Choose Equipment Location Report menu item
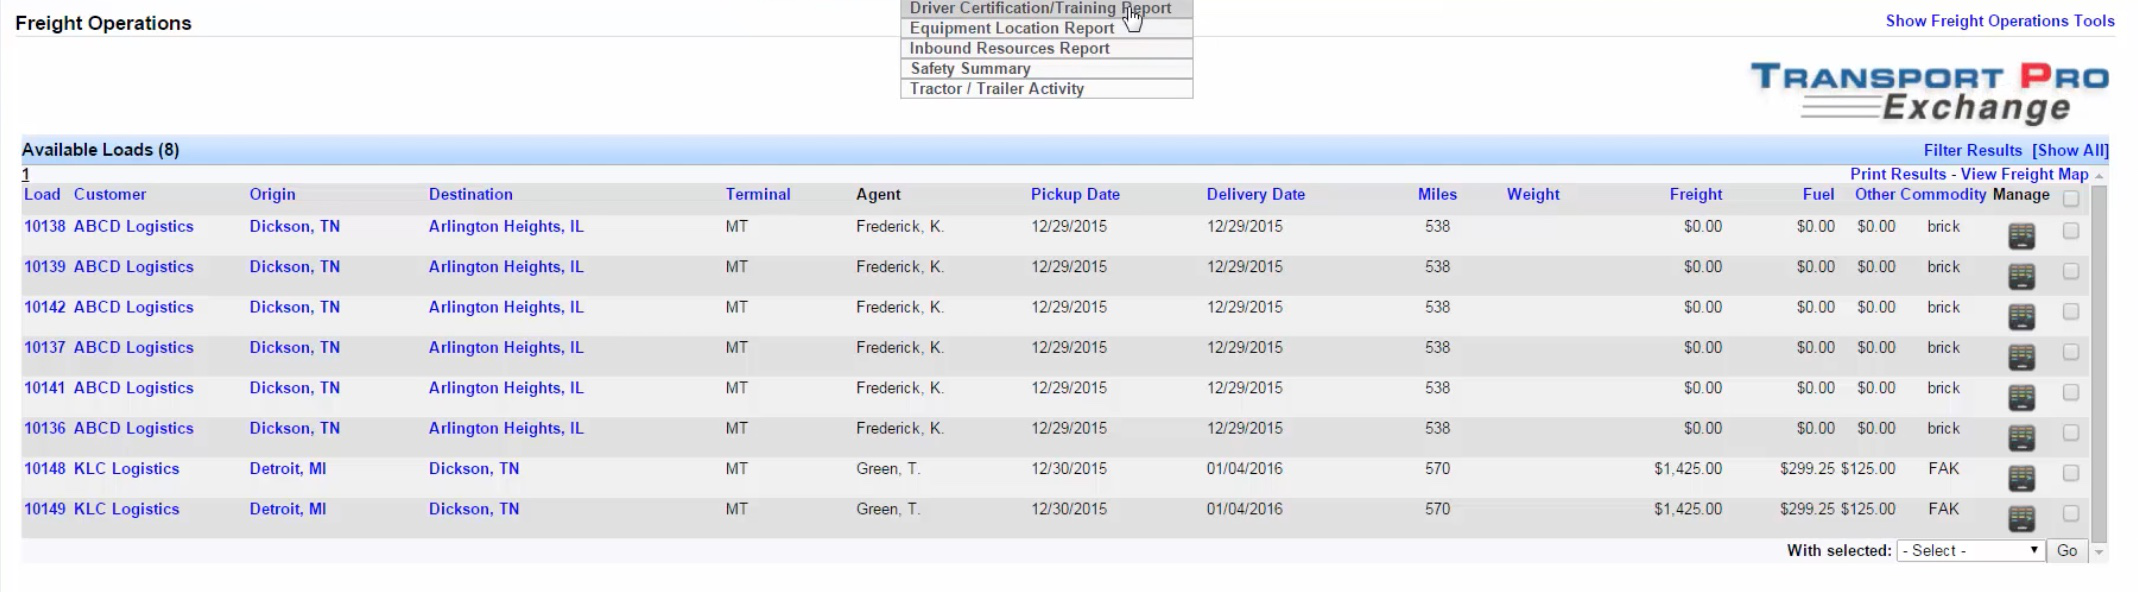The height and width of the screenshot is (592, 2138). click(x=1011, y=28)
